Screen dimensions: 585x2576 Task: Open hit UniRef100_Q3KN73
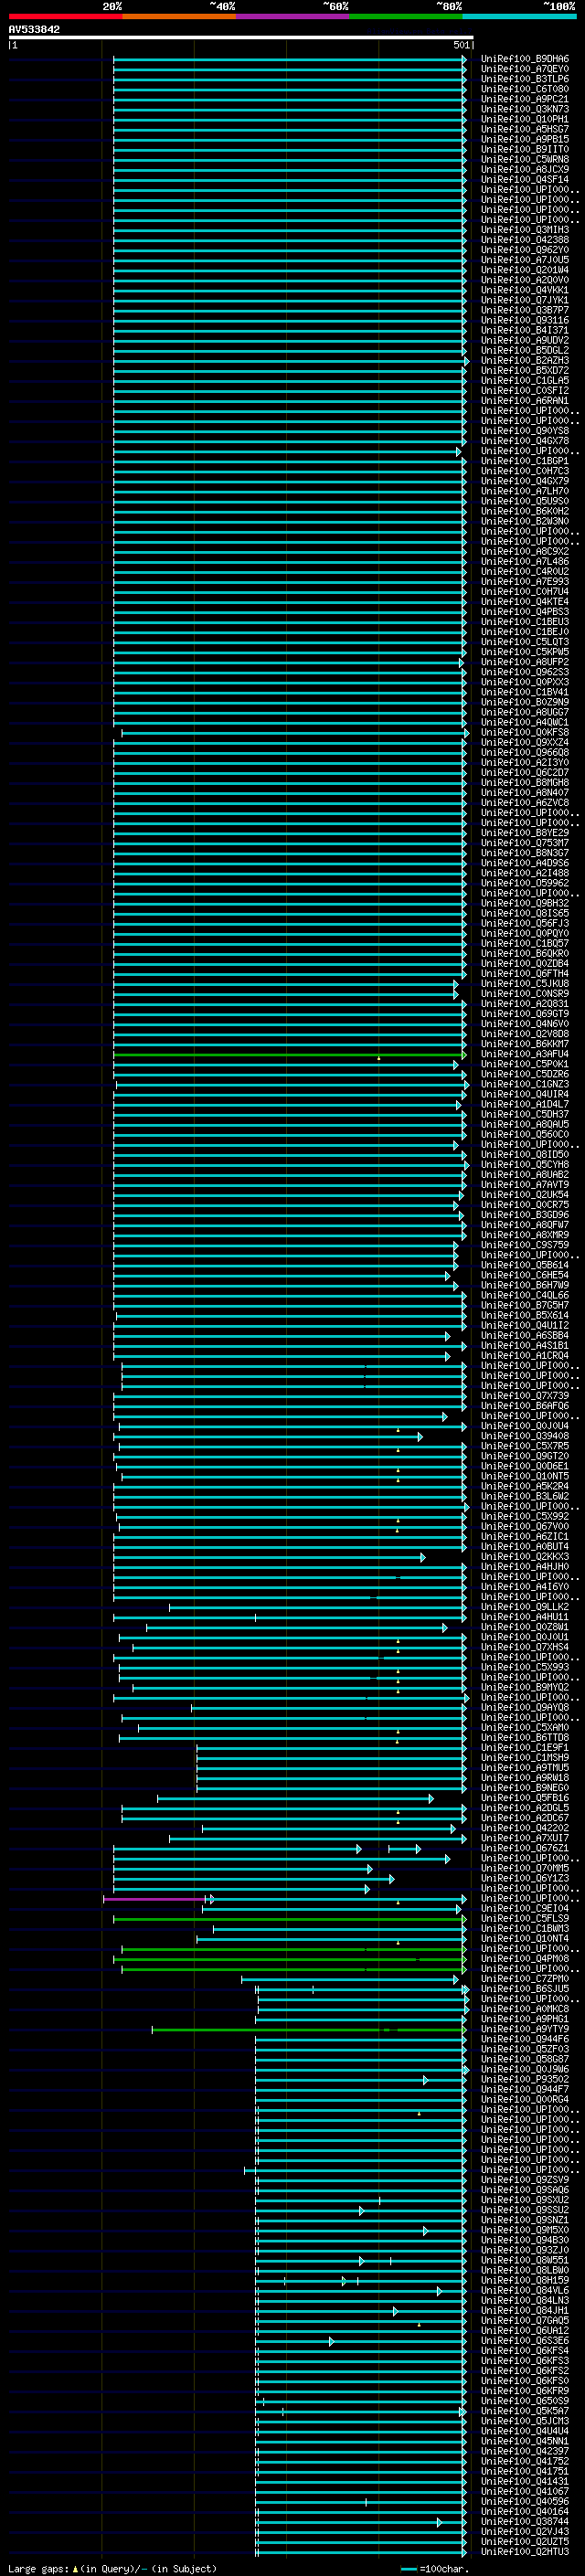coord(525,109)
